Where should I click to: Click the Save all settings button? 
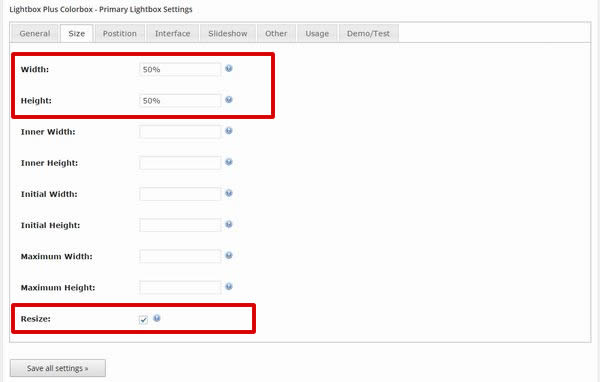(58, 368)
